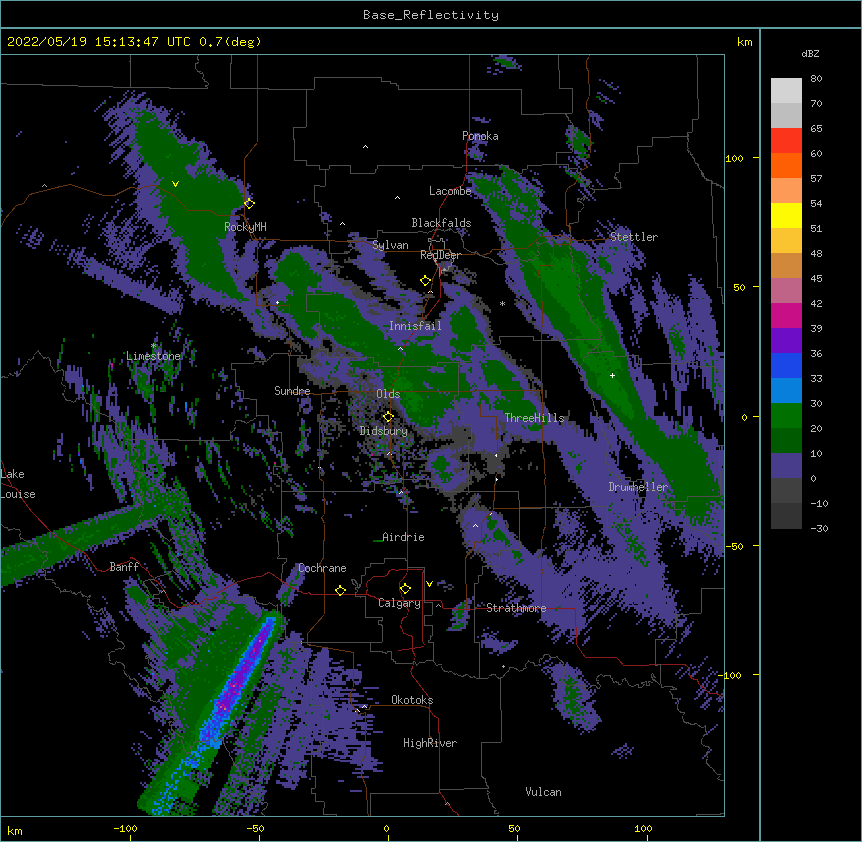Click the yellow diamond marker south of RedDeer
This screenshot has width=862, height=842.
coord(425,280)
